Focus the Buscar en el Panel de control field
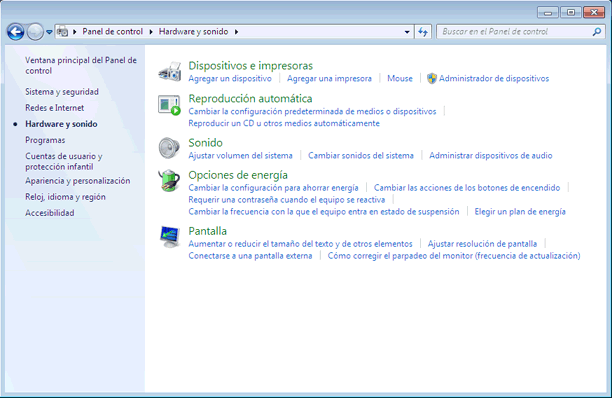612x398 pixels. 515,32
